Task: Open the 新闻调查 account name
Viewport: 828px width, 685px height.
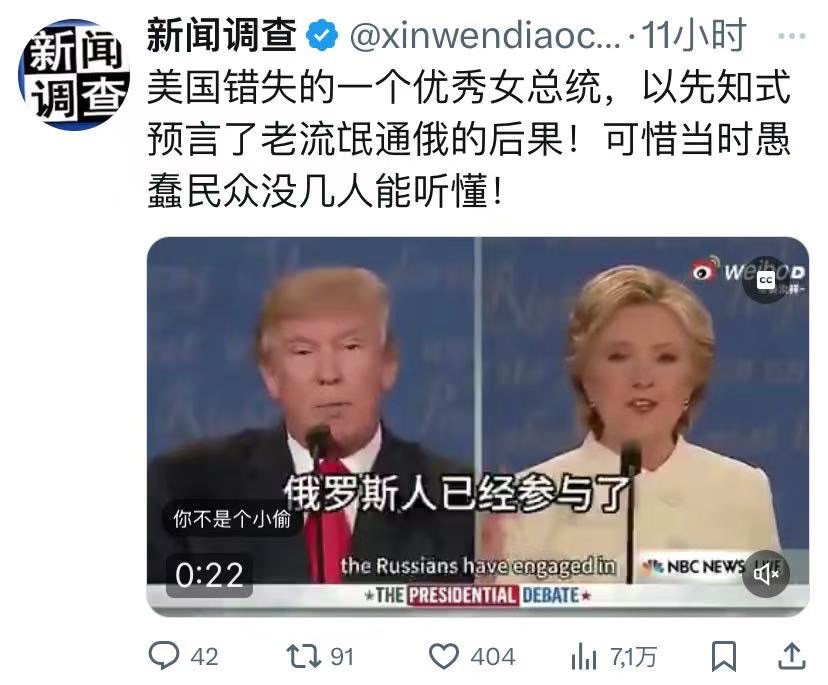Action: click(x=222, y=35)
